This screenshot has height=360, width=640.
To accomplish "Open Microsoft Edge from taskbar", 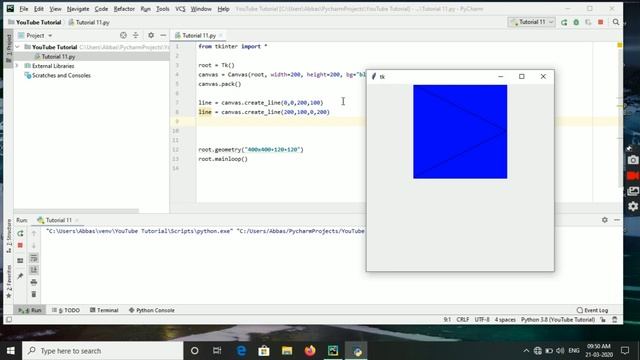I will tap(241, 351).
